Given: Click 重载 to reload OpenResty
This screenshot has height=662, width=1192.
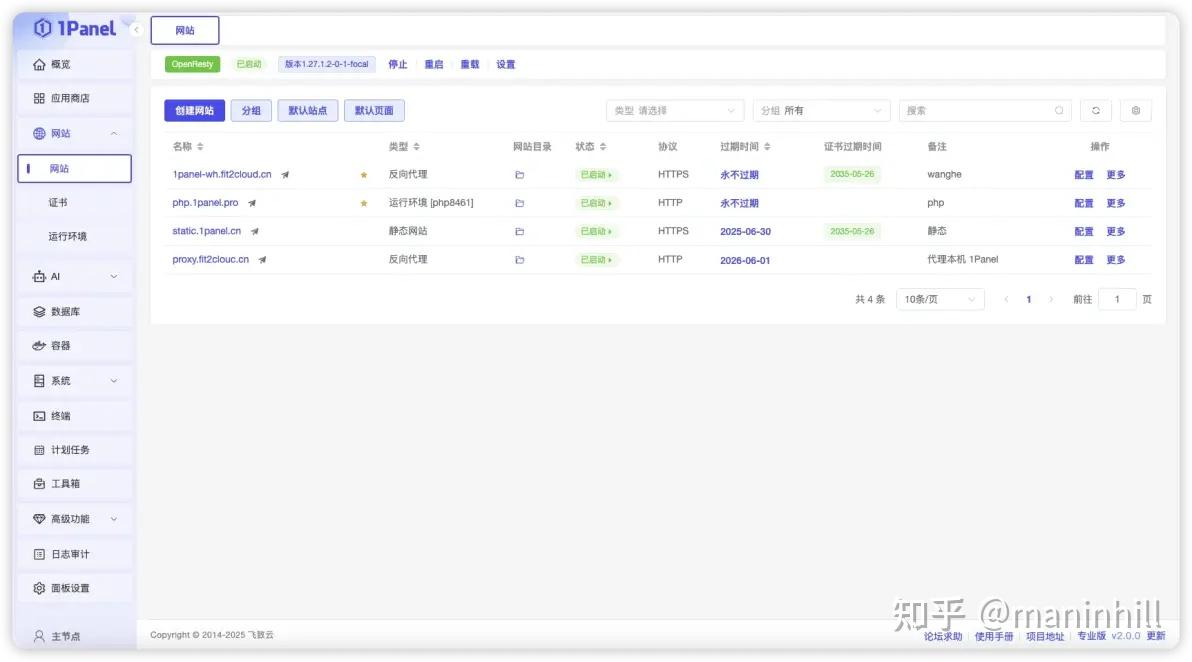Looking at the screenshot, I should (470, 65).
